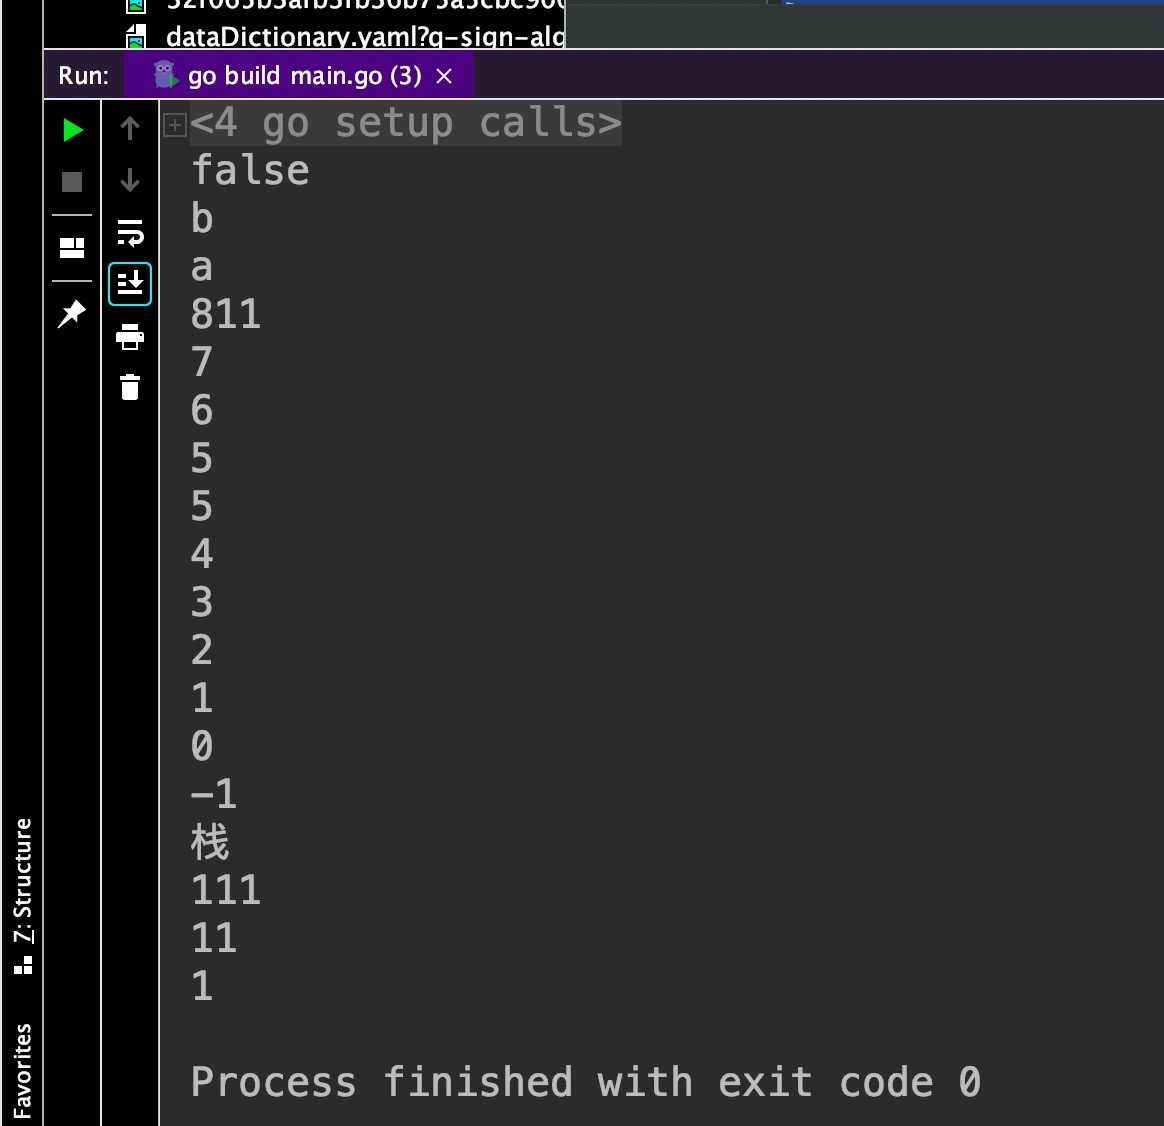Screen dimensions: 1164x1126
Task: Click the 'Run:' panel label
Action: tap(83, 76)
